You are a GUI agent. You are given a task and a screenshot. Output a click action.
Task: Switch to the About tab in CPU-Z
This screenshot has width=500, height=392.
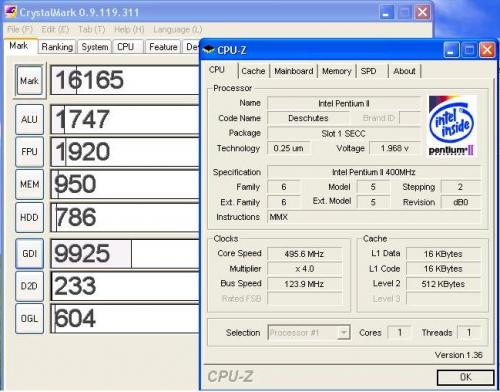click(x=404, y=71)
